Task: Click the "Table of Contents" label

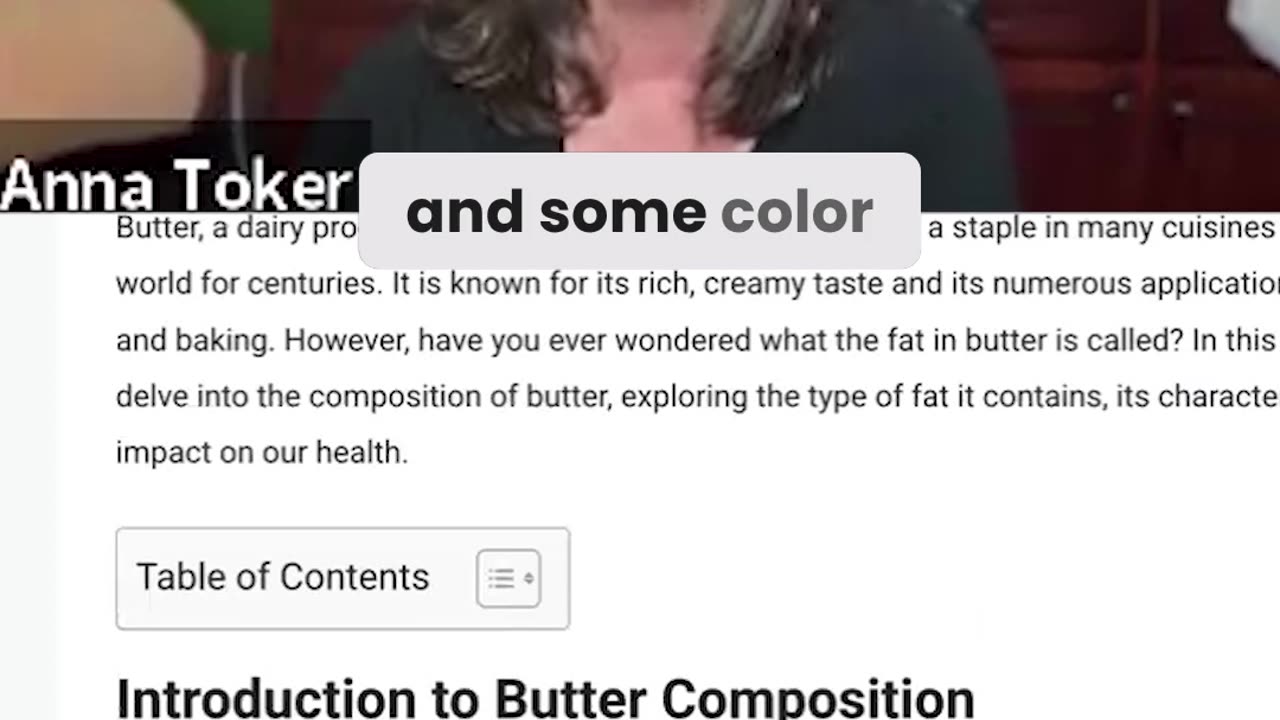Action: pos(283,577)
